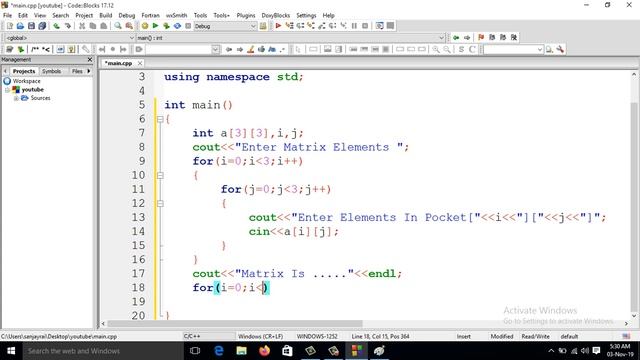The width and height of the screenshot is (640, 360).
Task: Click the wrench options icon
Action: coord(560,49)
